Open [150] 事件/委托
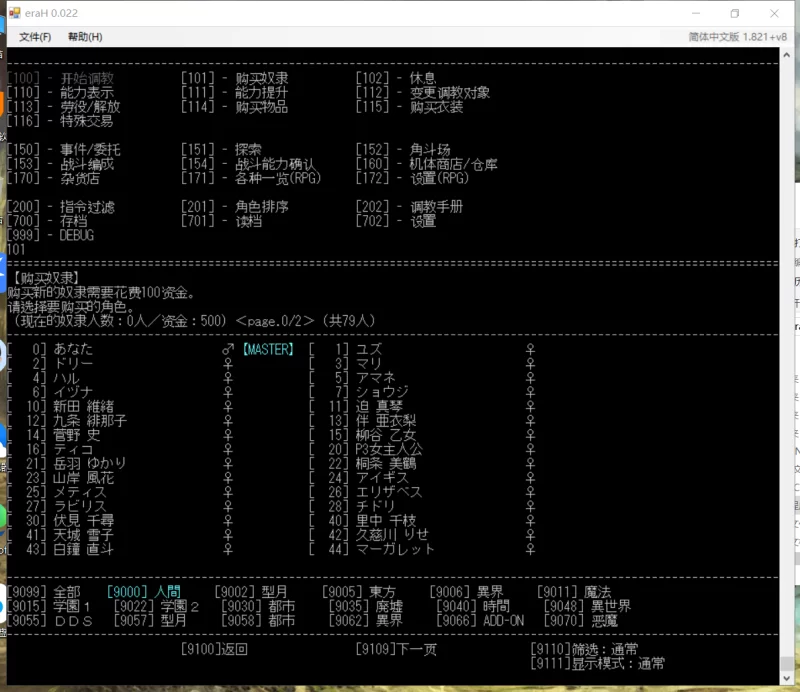This screenshot has width=800, height=692. (x=64, y=150)
